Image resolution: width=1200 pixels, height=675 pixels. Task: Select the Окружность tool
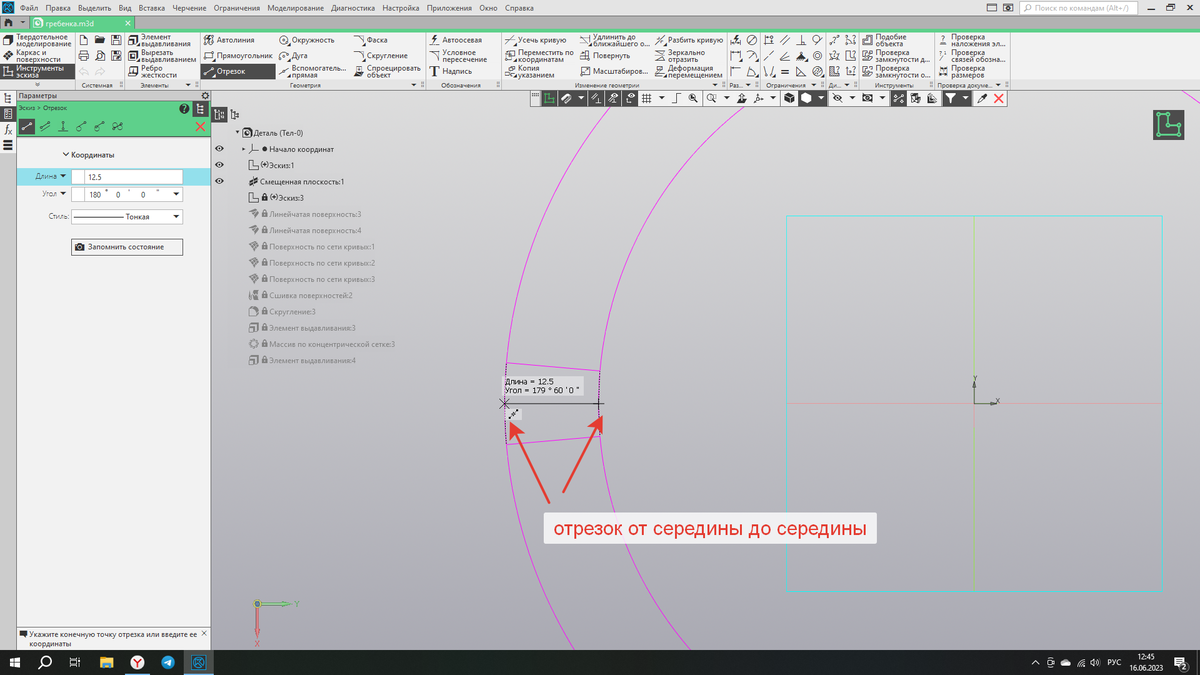point(307,40)
